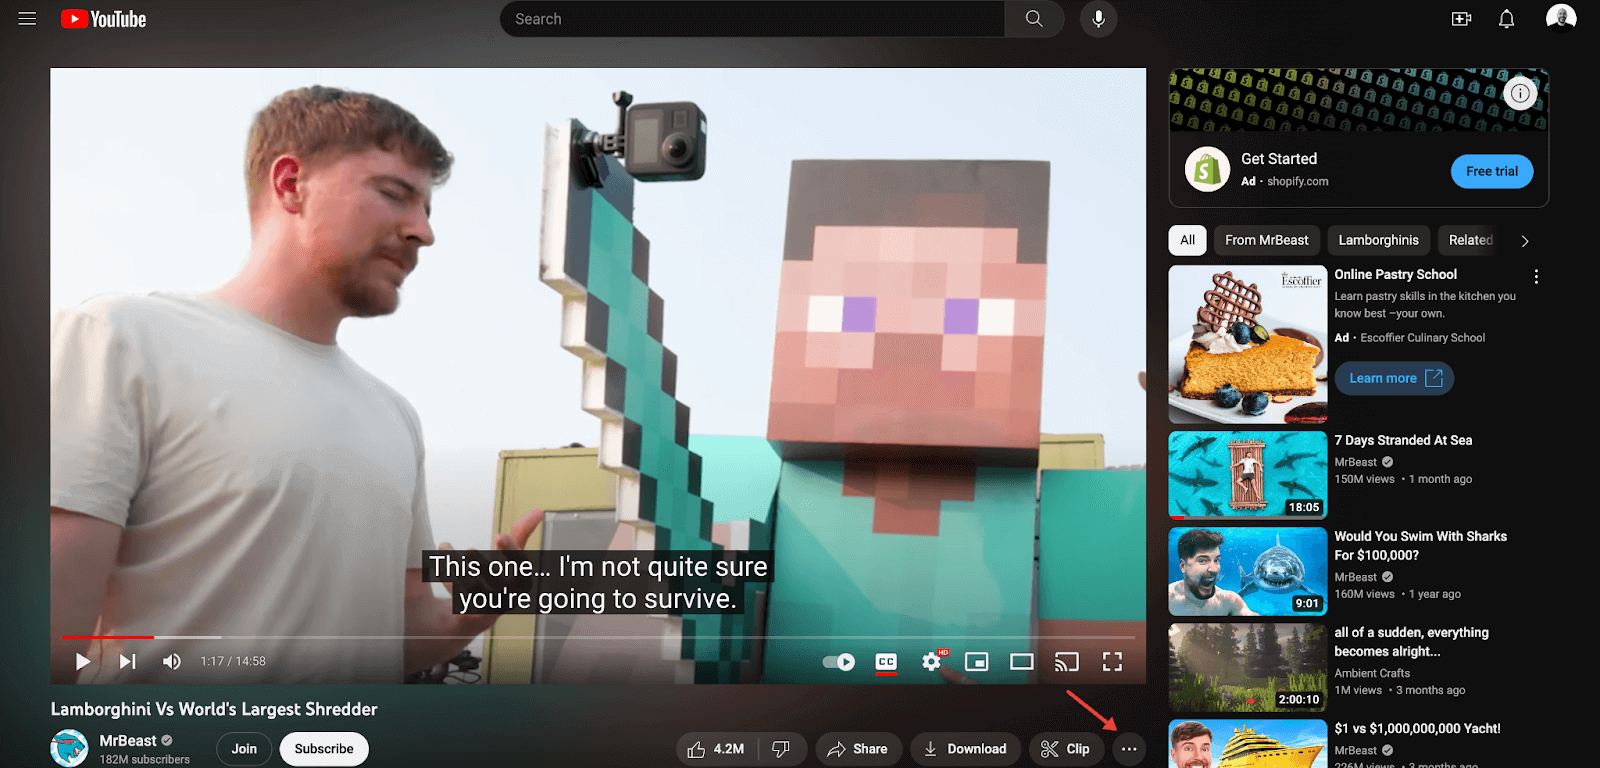This screenshot has height=768, width=1600.
Task: Open the Create video icon
Action: 1461,19
